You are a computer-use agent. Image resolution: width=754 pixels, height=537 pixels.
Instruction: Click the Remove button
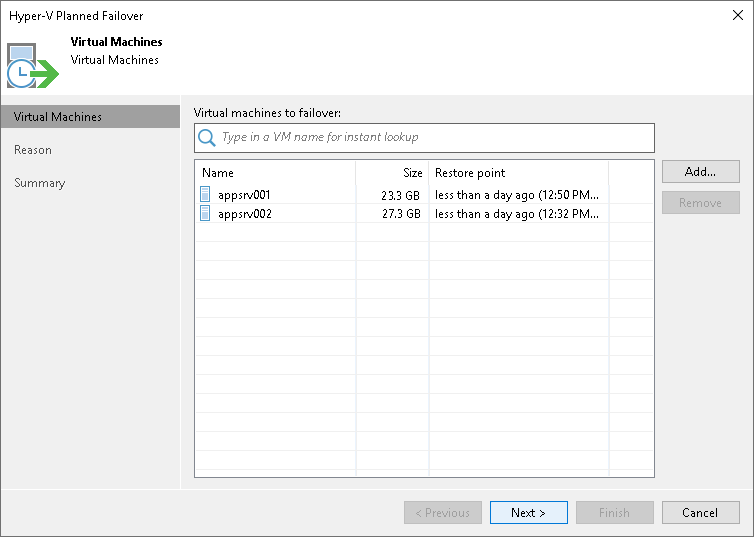(x=701, y=203)
